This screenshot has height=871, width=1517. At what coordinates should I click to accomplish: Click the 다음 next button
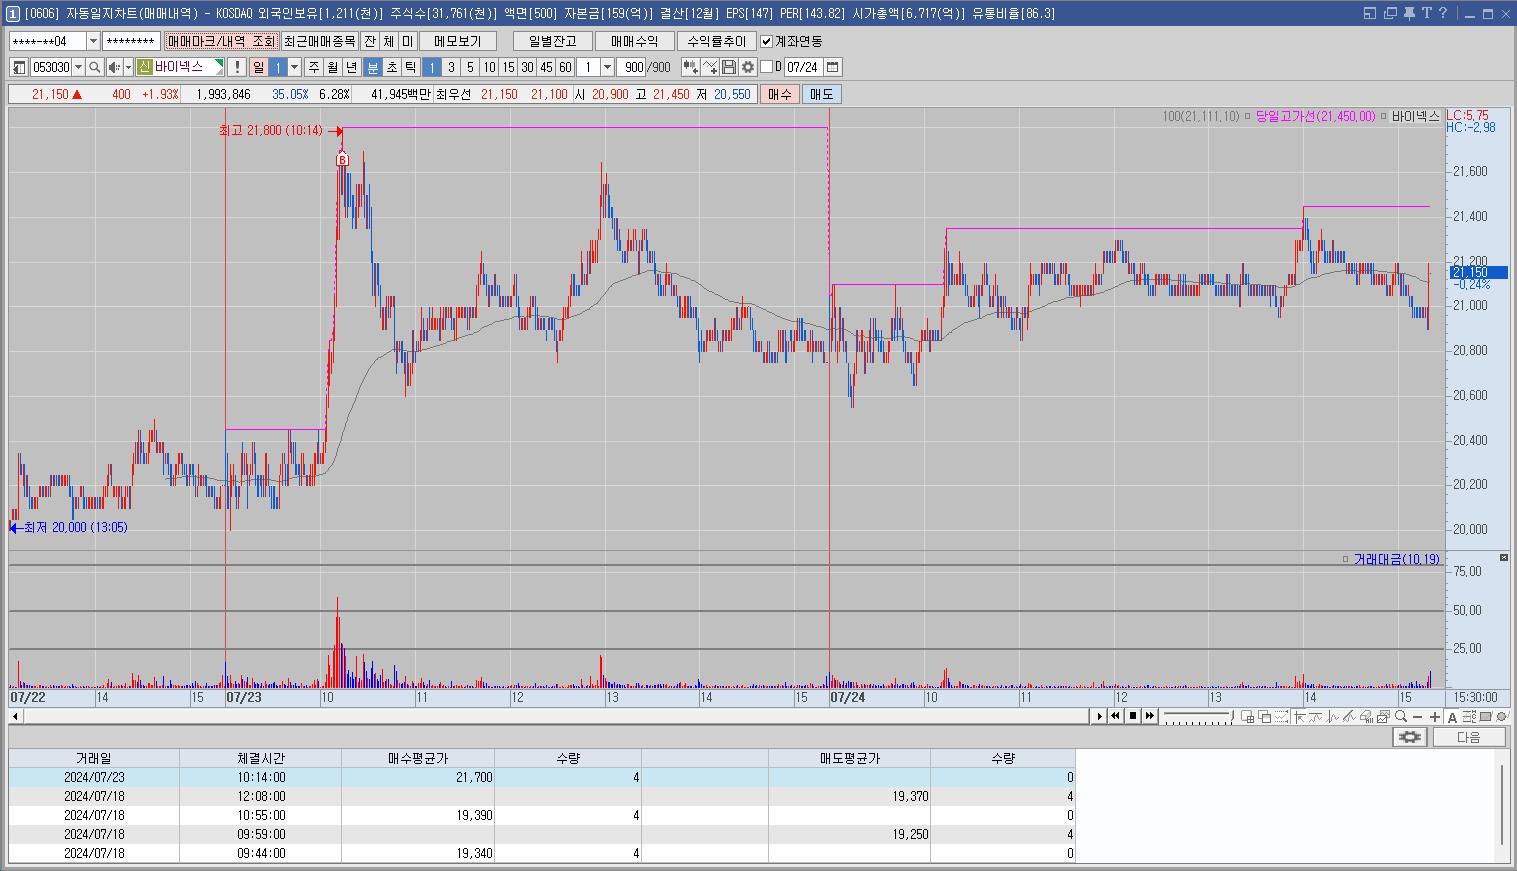point(1468,737)
